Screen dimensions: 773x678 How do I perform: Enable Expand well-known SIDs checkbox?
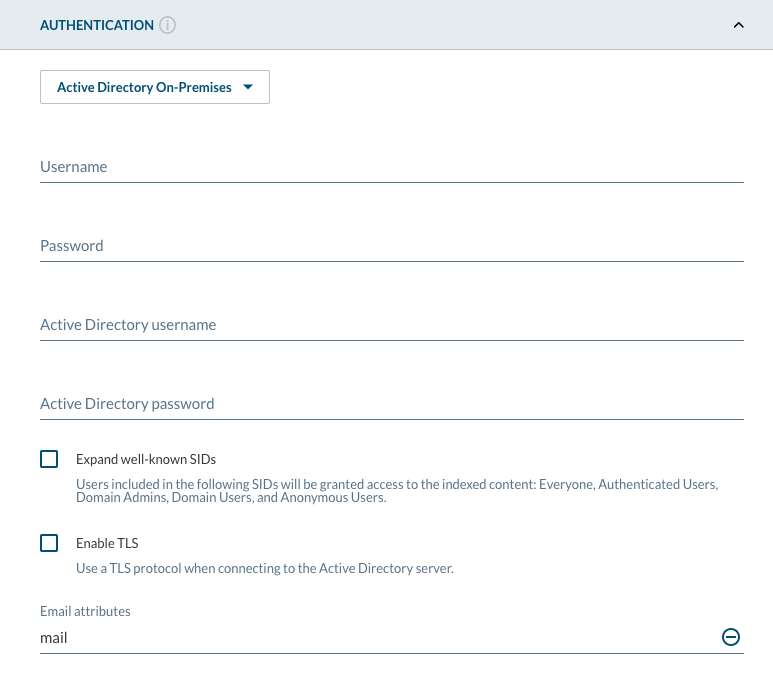pyautogui.click(x=49, y=459)
